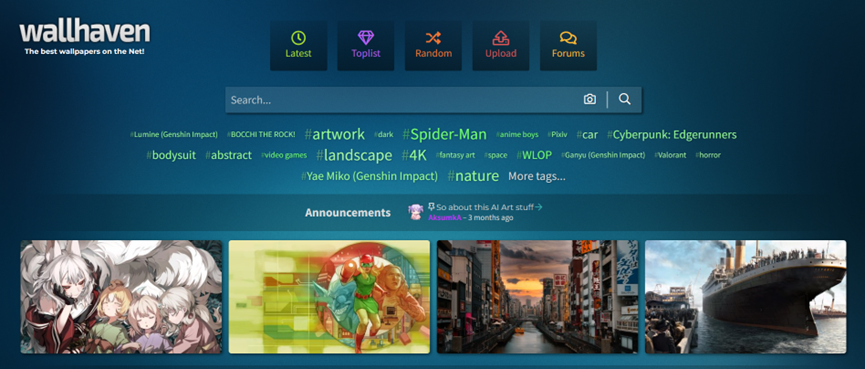Open 'So about this AI Art stuff' announcement

click(485, 207)
